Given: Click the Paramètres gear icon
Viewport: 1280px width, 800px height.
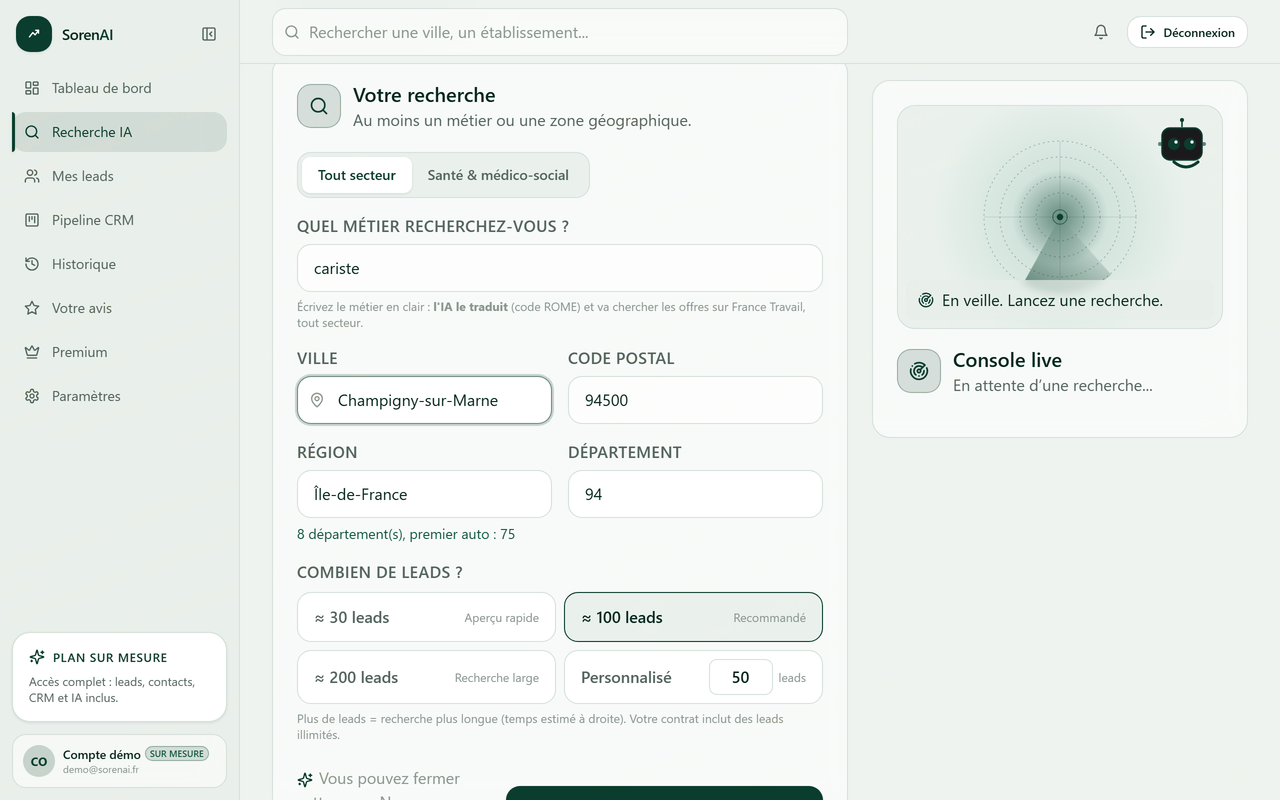Looking at the screenshot, I should [x=32, y=396].
